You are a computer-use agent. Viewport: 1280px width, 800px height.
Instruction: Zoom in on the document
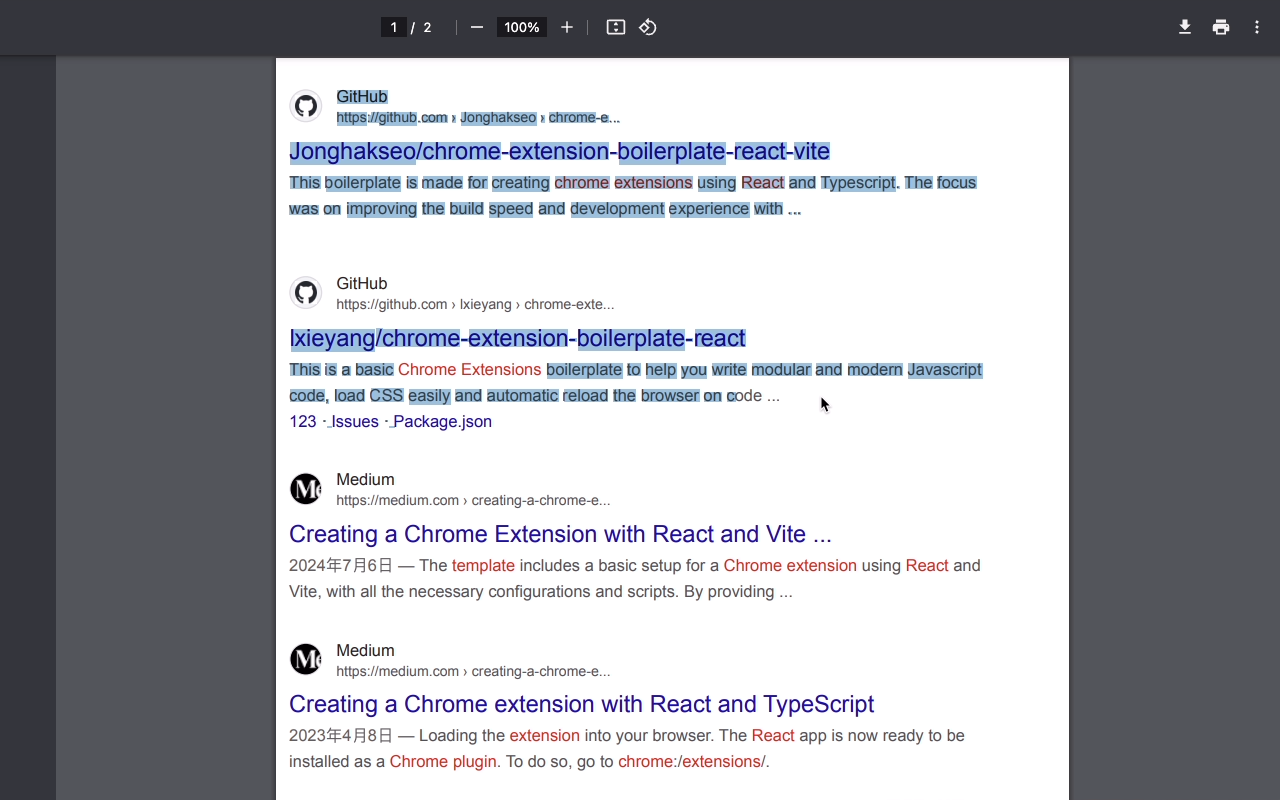tap(566, 27)
